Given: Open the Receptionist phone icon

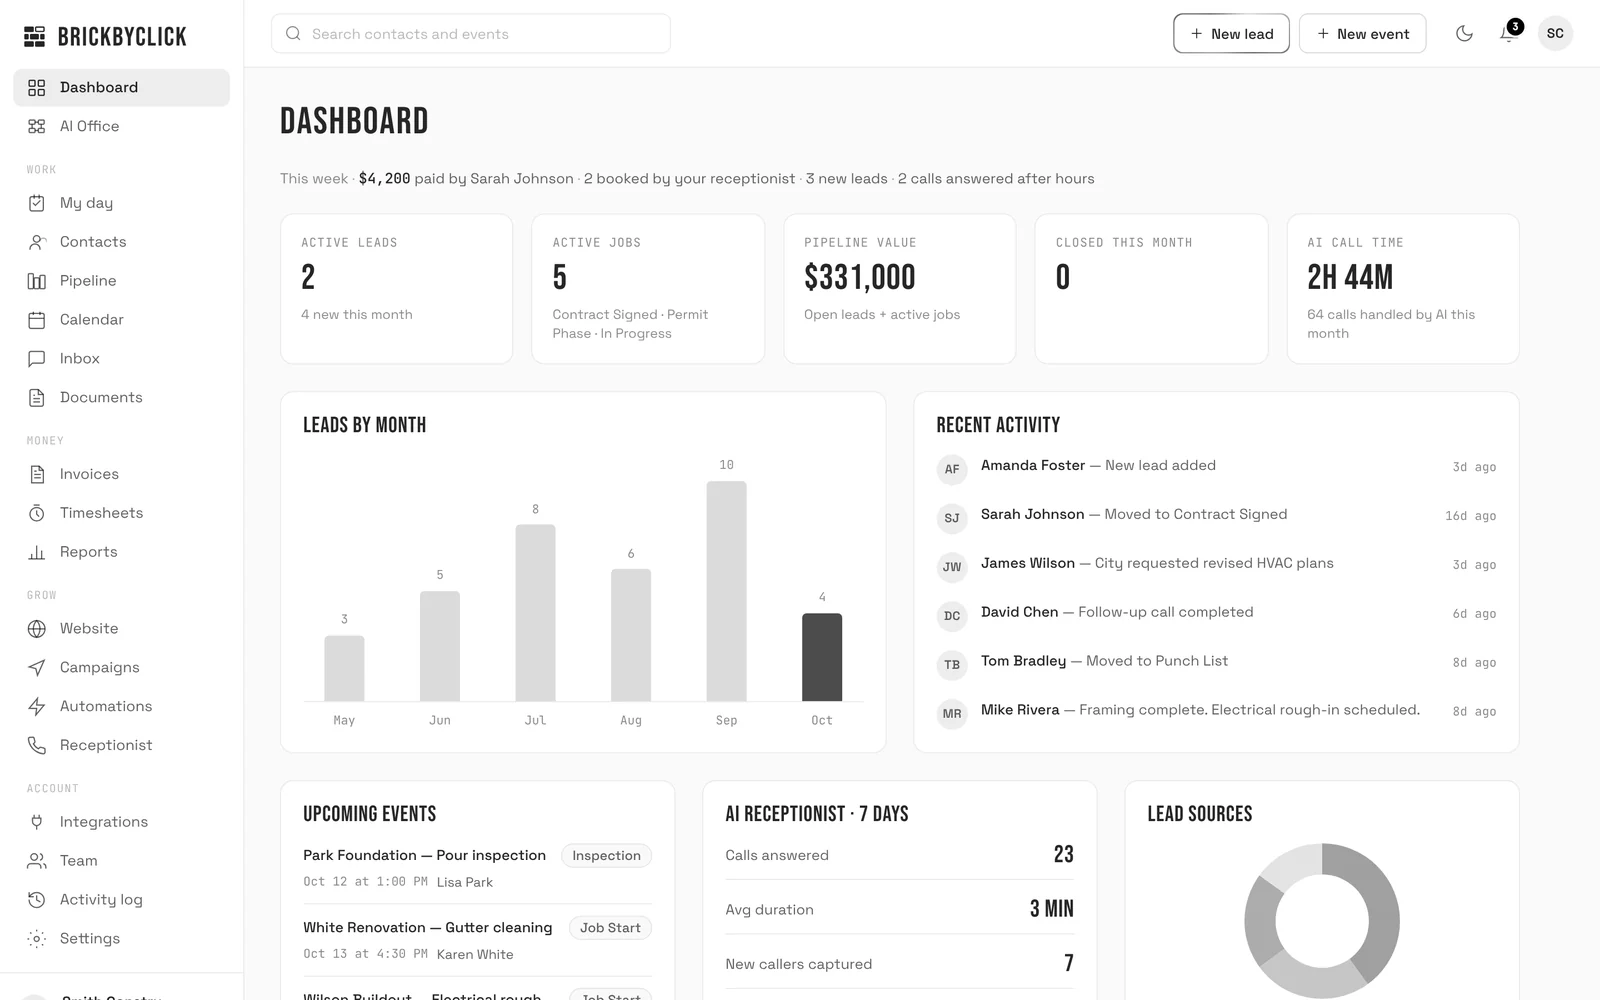Looking at the screenshot, I should pyautogui.click(x=37, y=745).
